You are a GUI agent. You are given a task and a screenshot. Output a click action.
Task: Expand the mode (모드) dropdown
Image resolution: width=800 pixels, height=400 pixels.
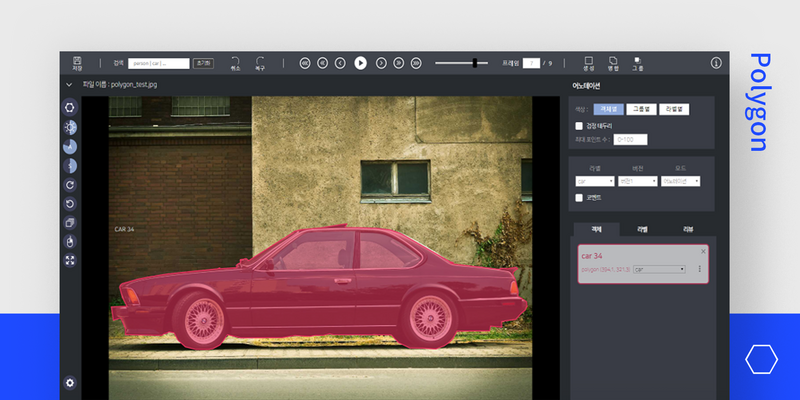[680, 181]
